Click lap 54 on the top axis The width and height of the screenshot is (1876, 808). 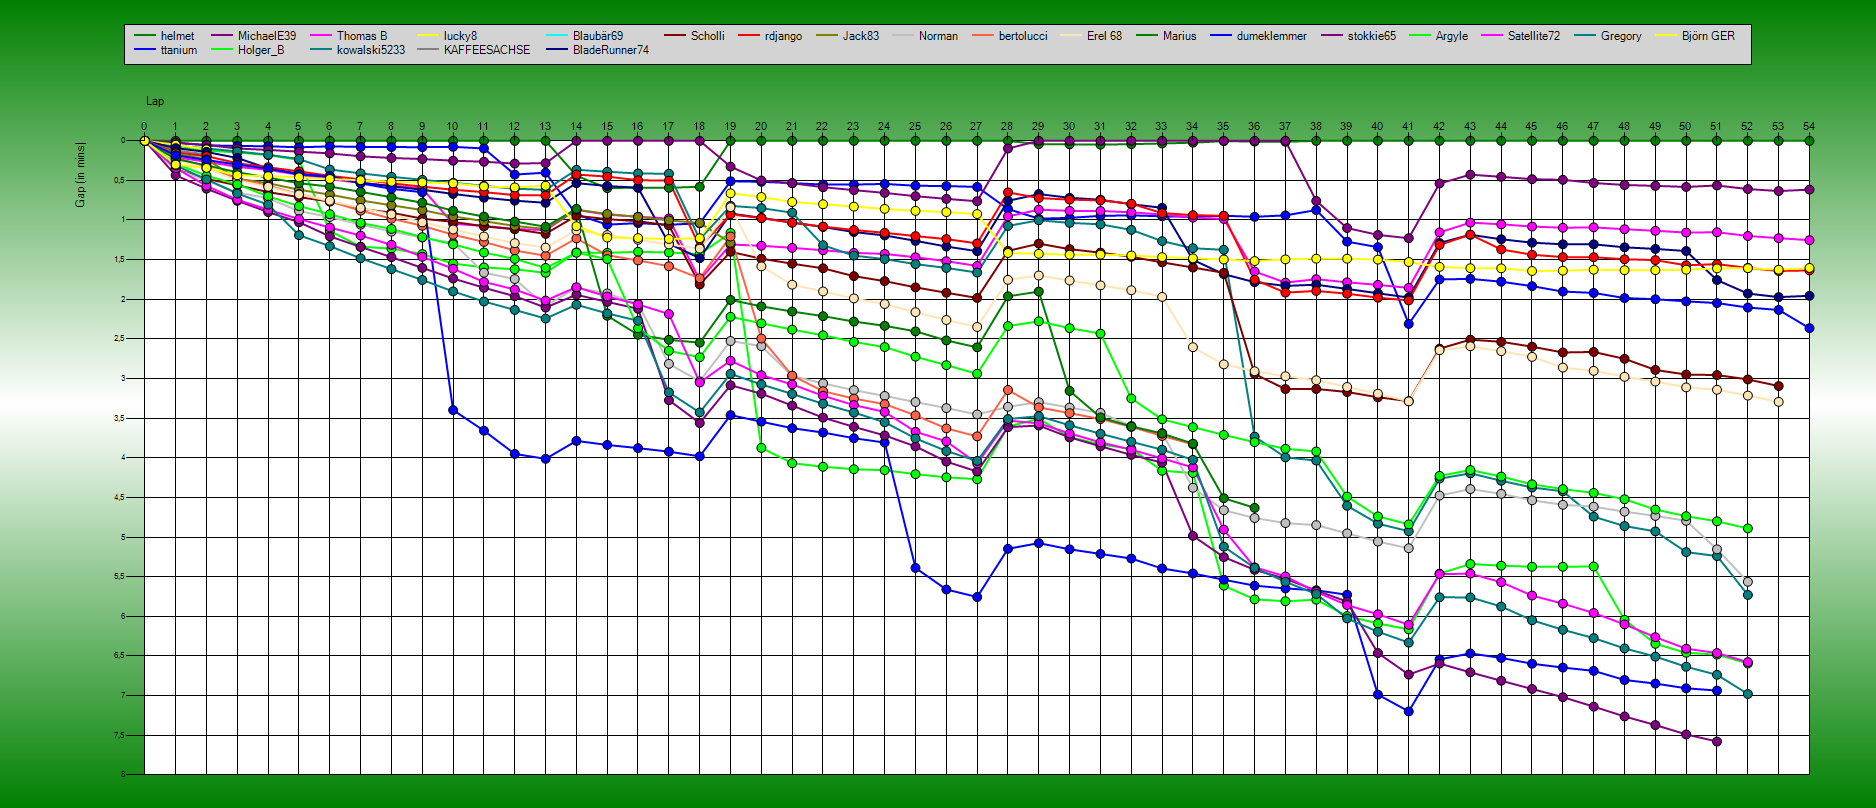point(1809,127)
